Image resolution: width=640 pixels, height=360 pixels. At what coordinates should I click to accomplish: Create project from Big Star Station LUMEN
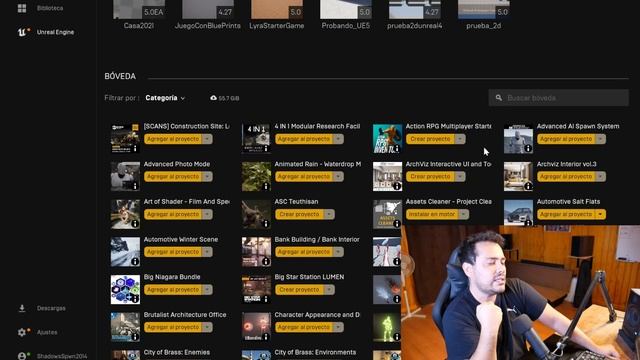pyautogui.click(x=299, y=290)
